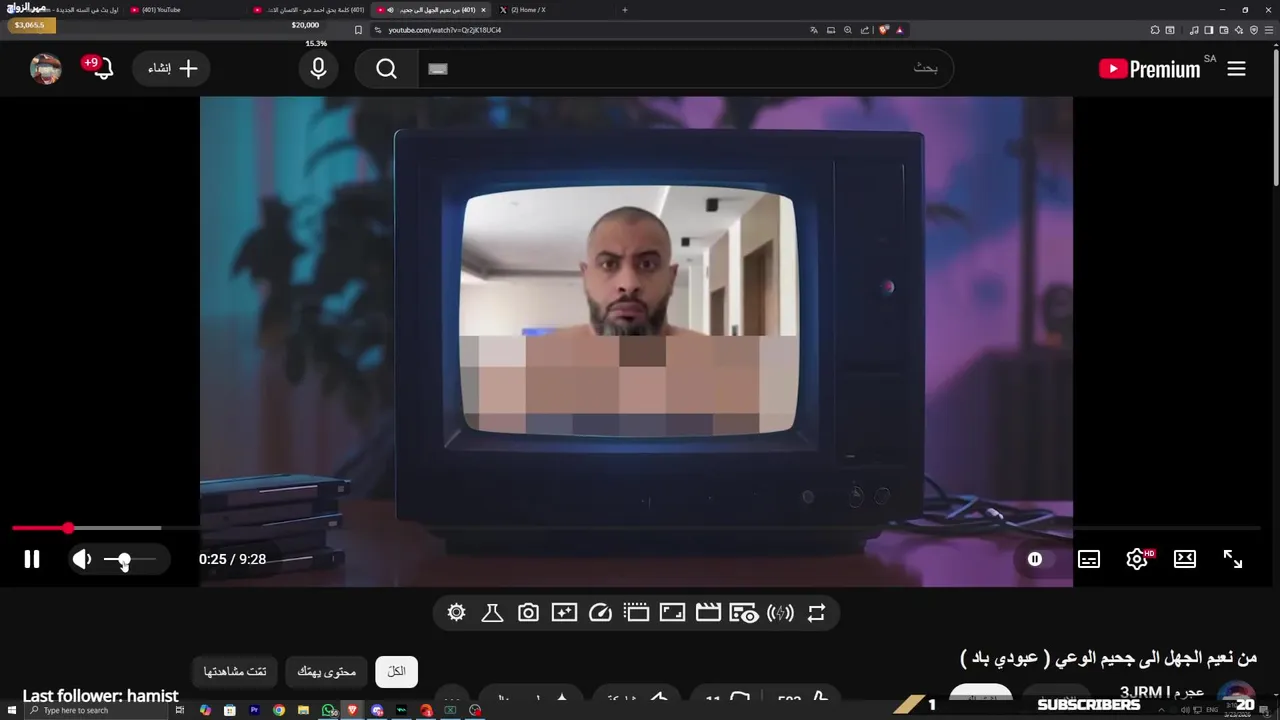Click the volume boost lightning icon
Image resolution: width=1280 pixels, height=720 pixels.
click(780, 613)
